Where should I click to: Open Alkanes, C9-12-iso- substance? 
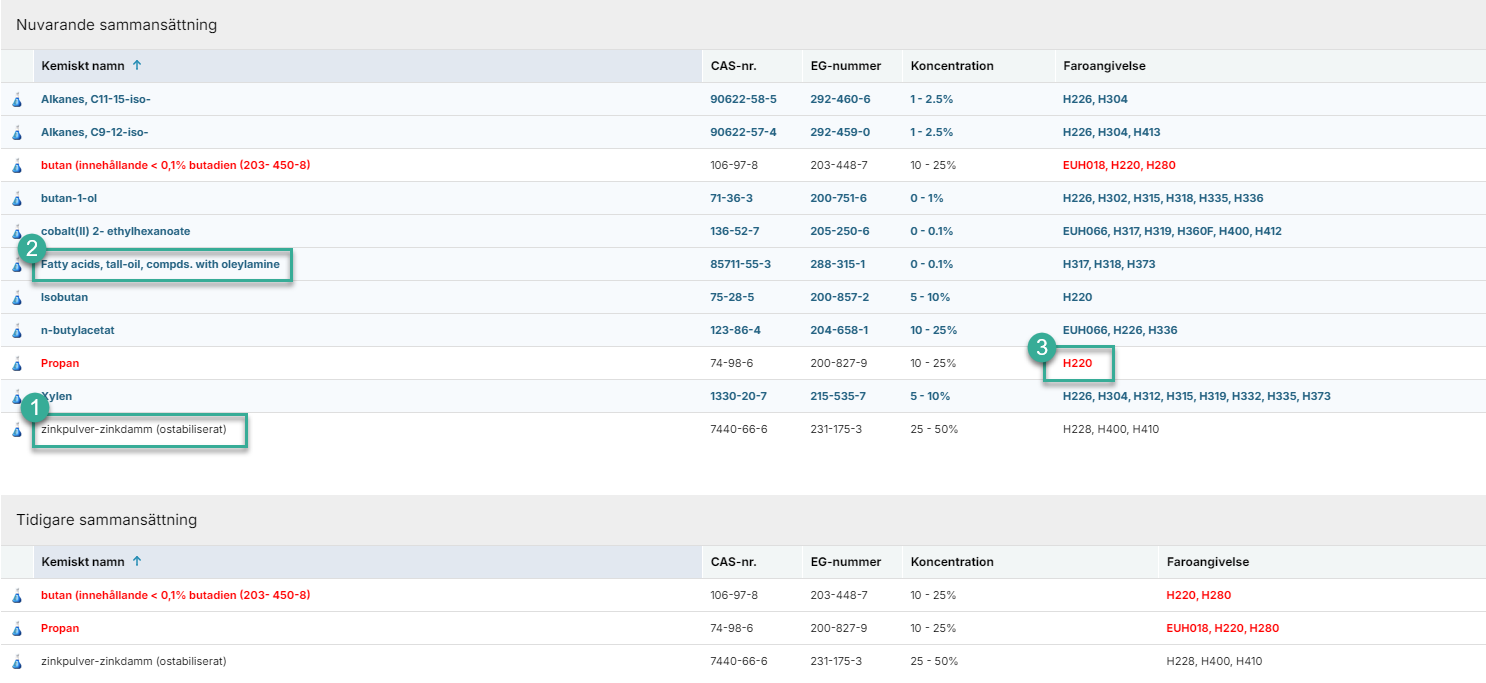pos(95,133)
